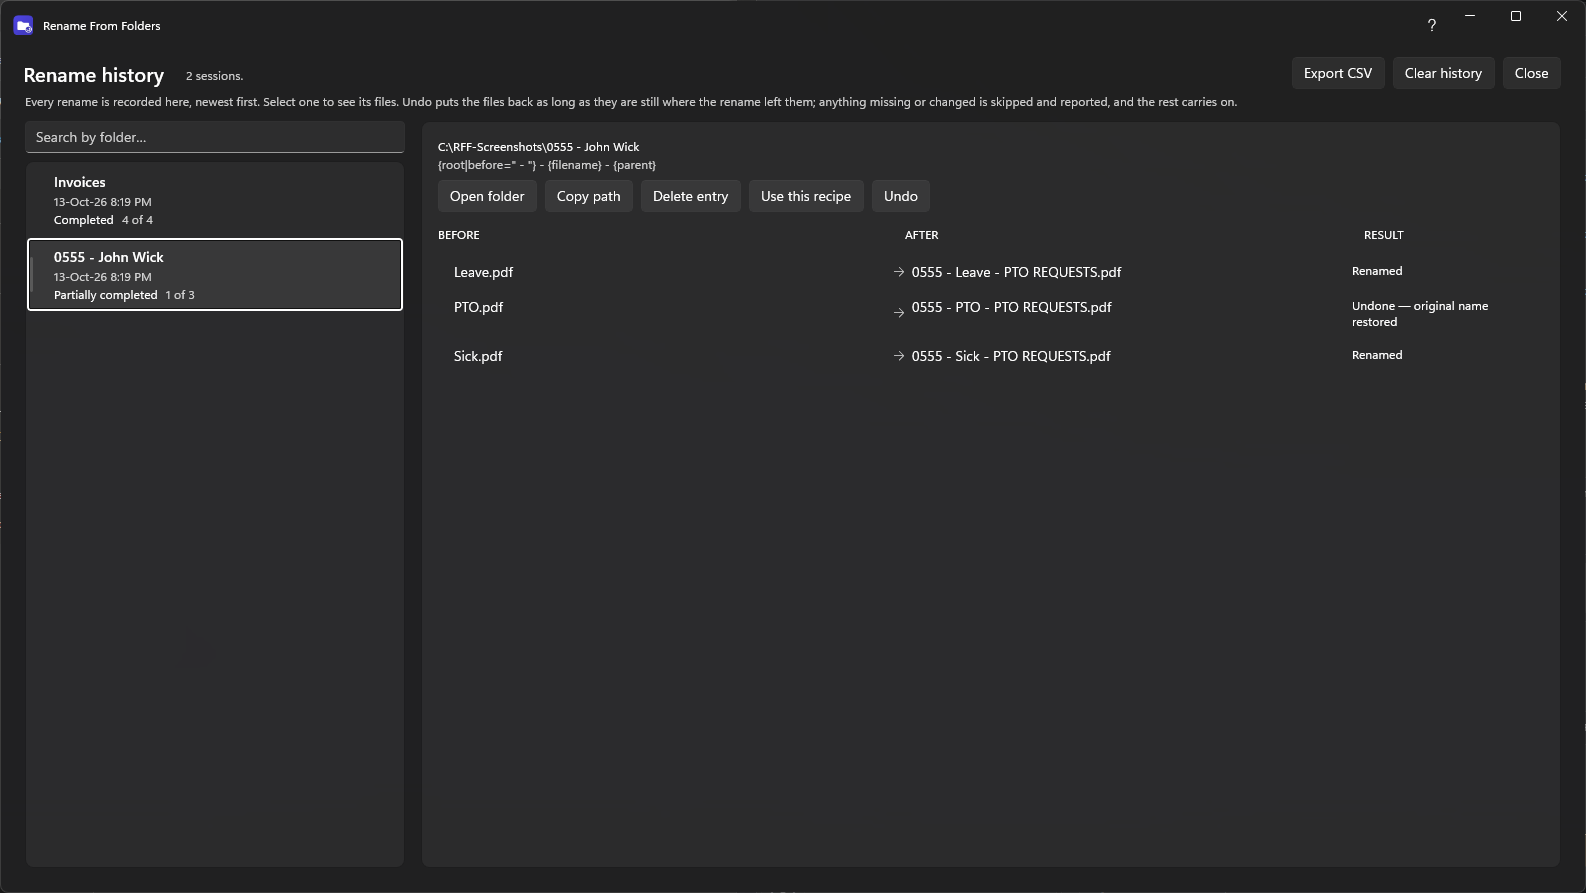Click the BEFORE column header
The image size is (1586, 893).
(459, 235)
